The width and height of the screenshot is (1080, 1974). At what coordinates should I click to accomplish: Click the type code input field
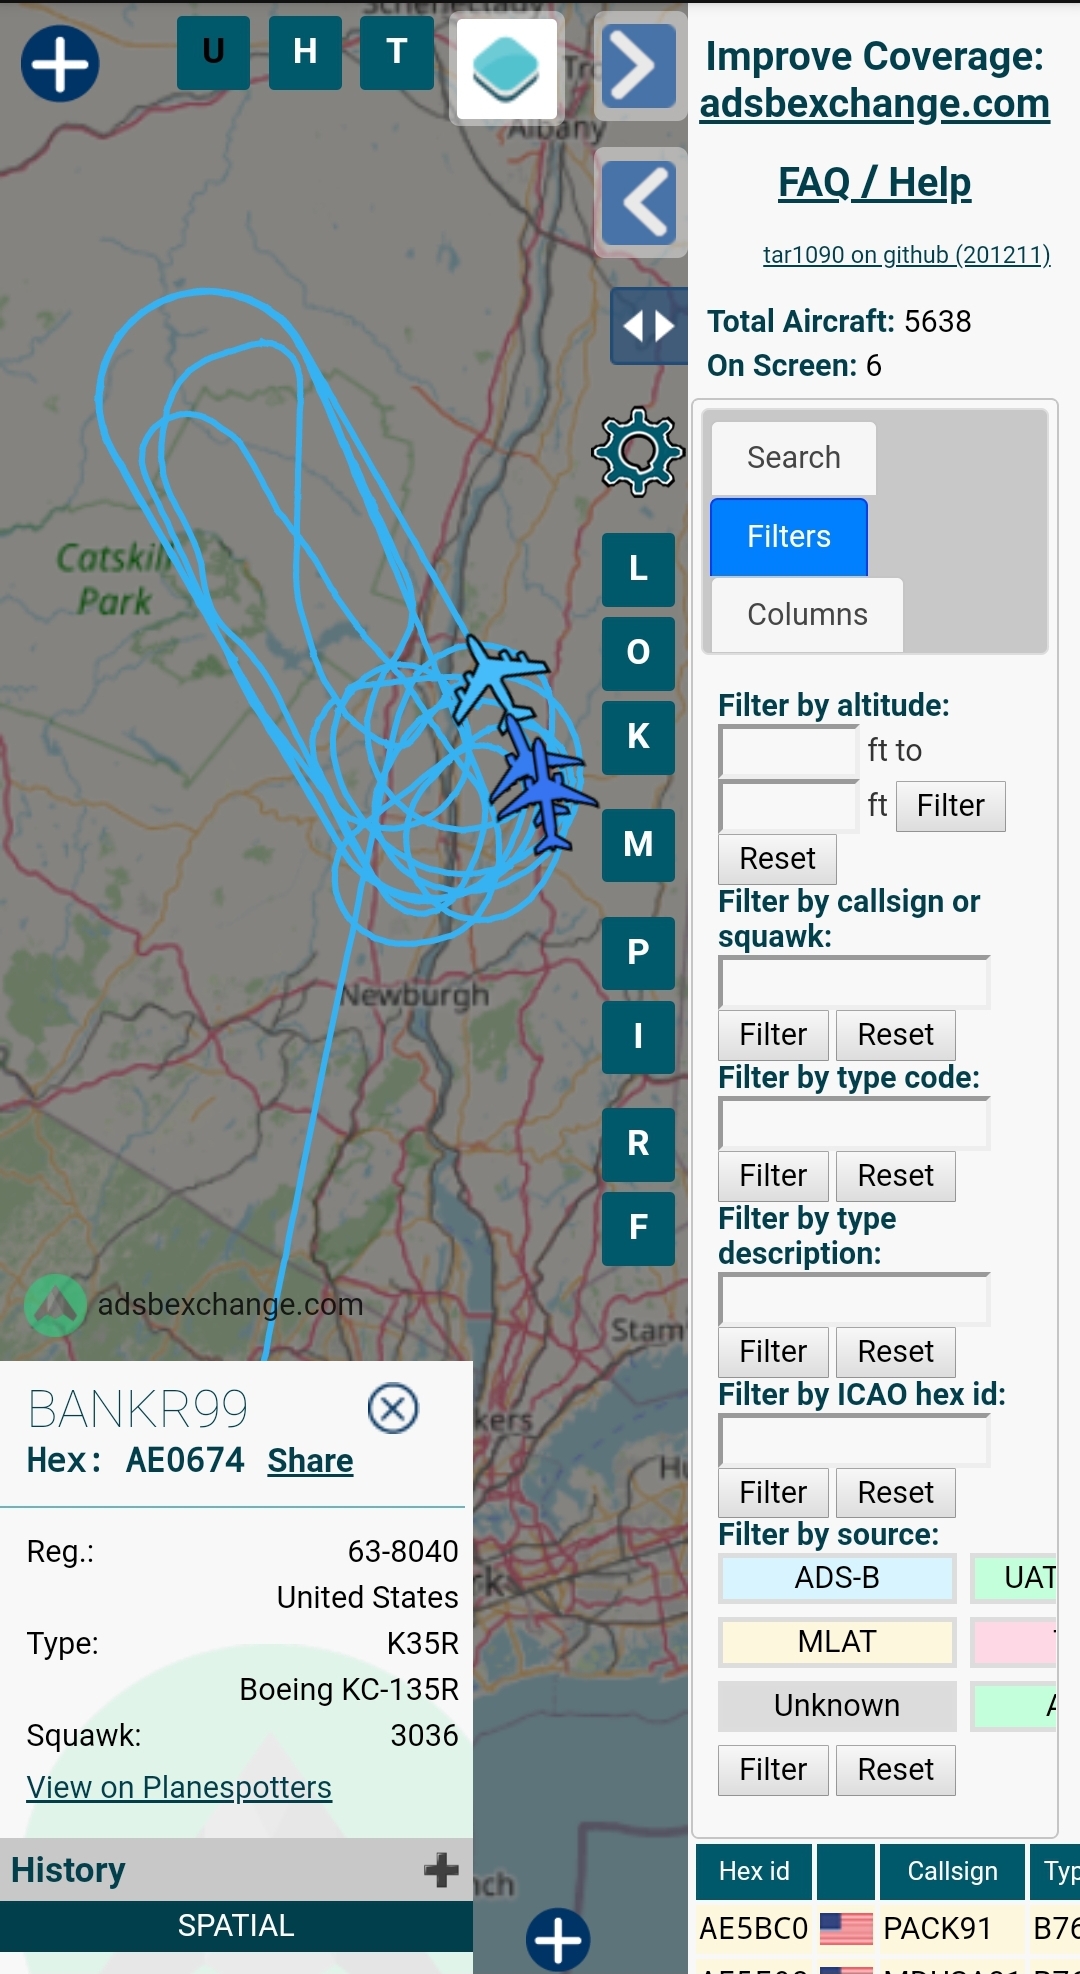coord(854,1124)
